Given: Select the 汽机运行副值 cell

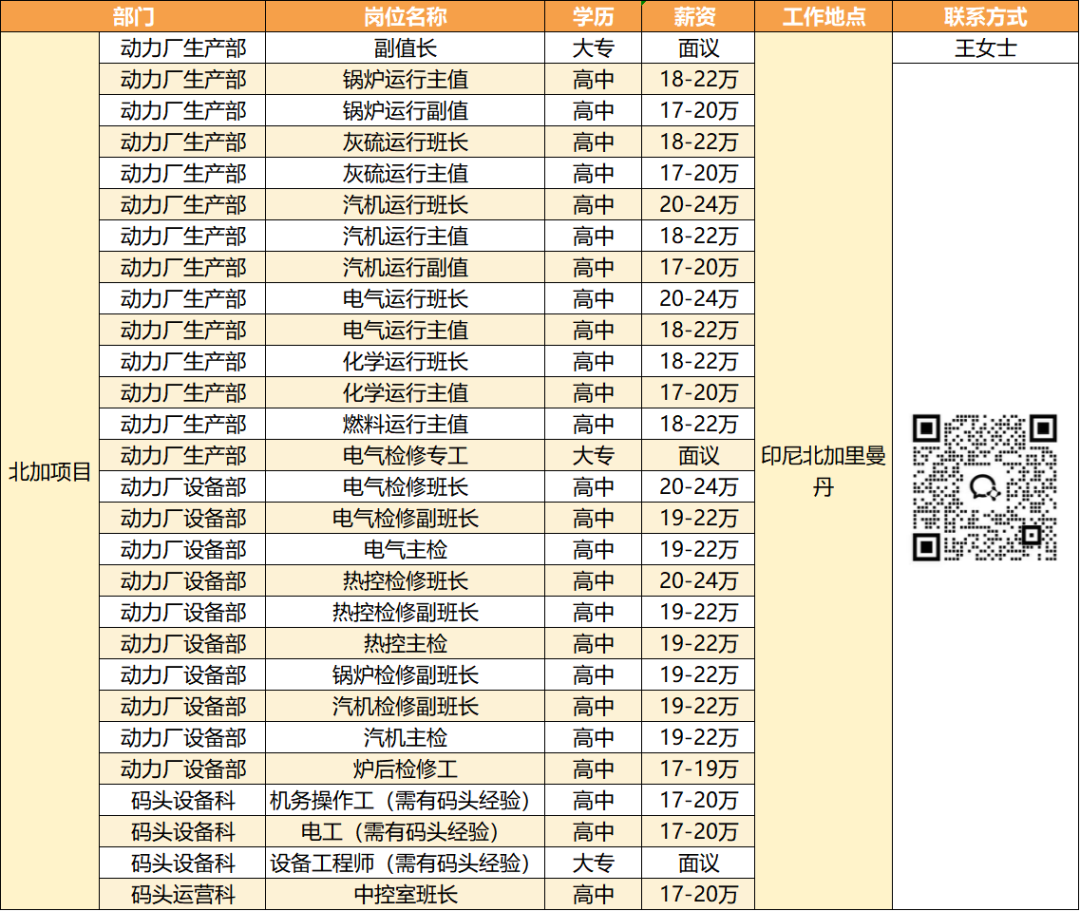Looking at the screenshot, I should point(405,267).
